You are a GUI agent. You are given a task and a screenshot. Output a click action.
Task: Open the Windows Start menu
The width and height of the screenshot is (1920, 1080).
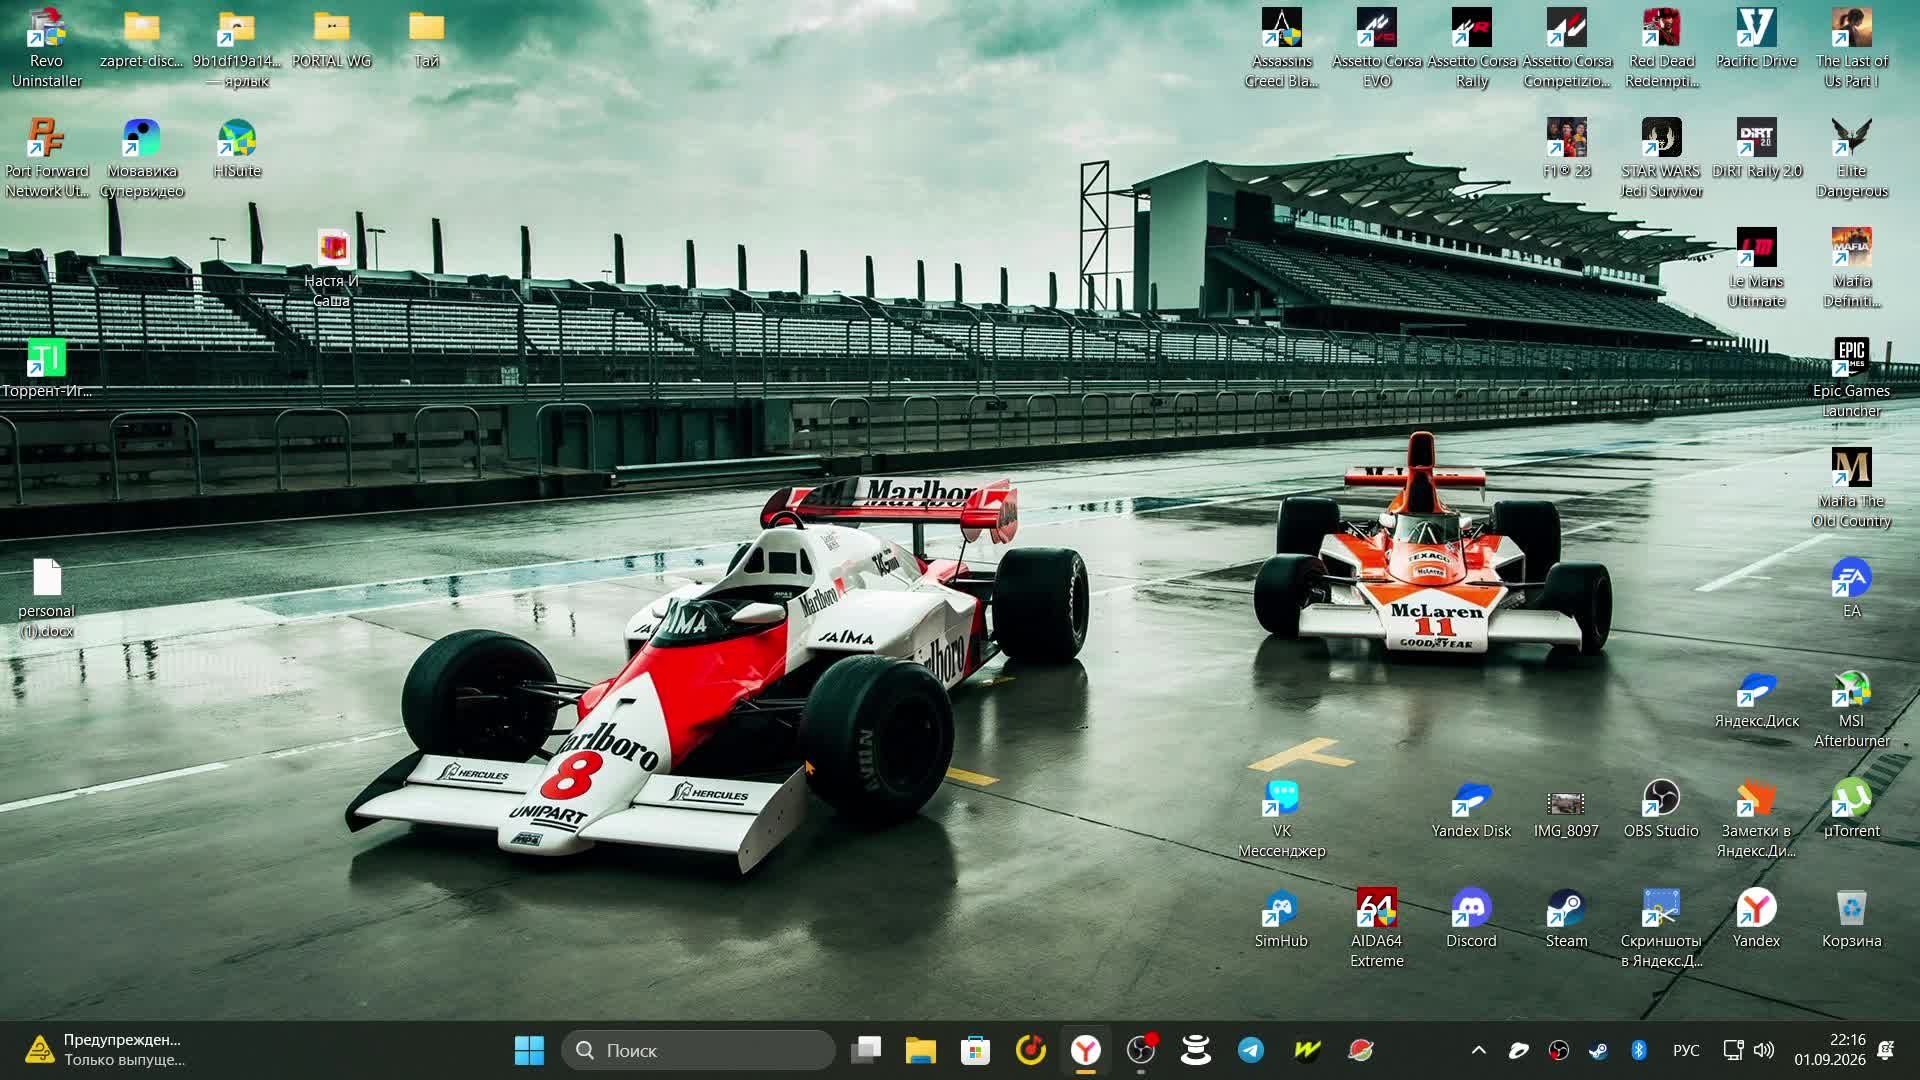(529, 1050)
